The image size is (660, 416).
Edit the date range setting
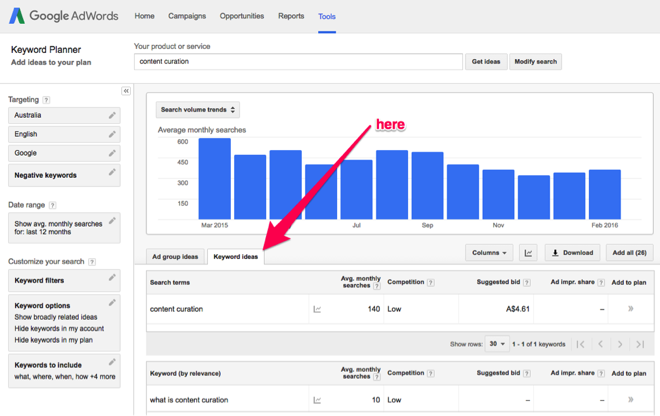point(112,221)
